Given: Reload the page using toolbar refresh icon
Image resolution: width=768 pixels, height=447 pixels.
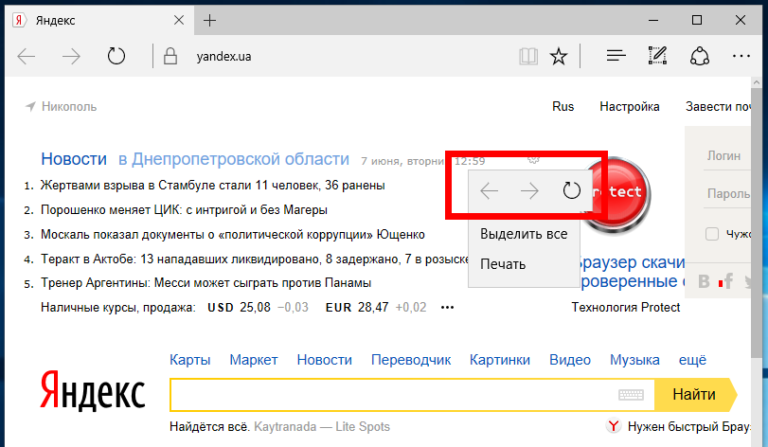Looking at the screenshot, I should (x=116, y=56).
